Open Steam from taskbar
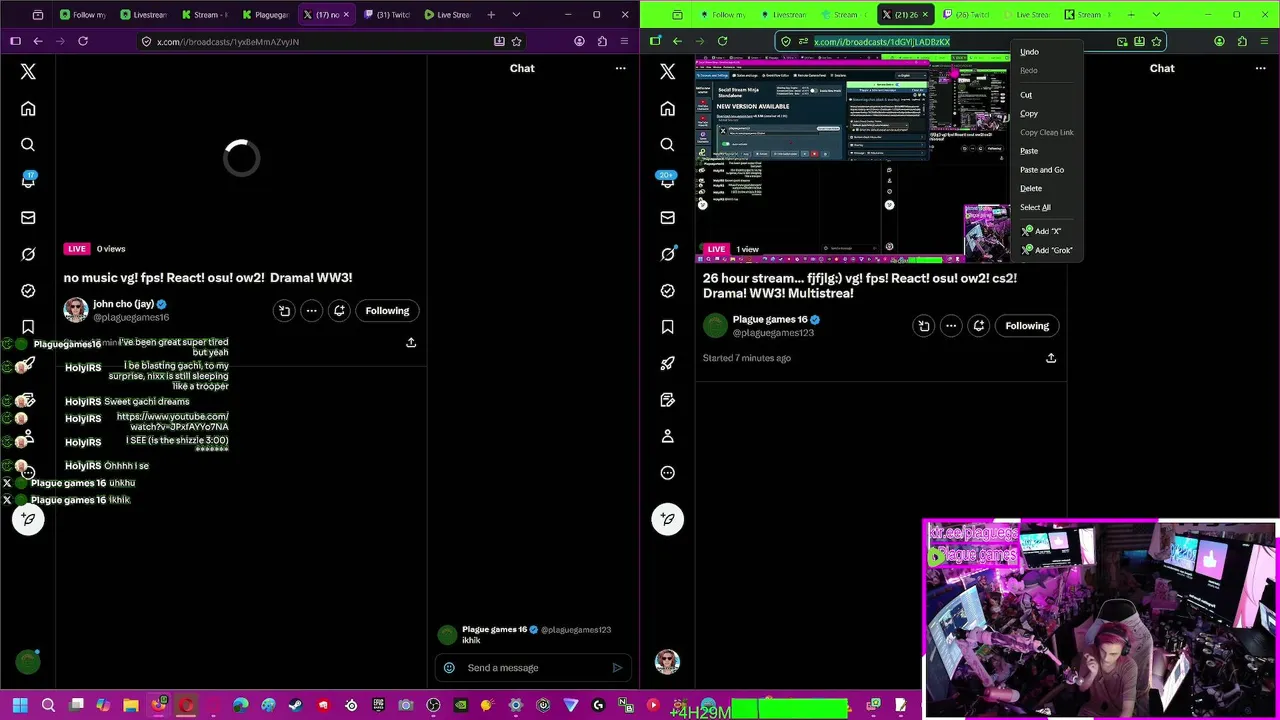Image resolution: width=1280 pixels, height=720 pixels. [295, 706]
